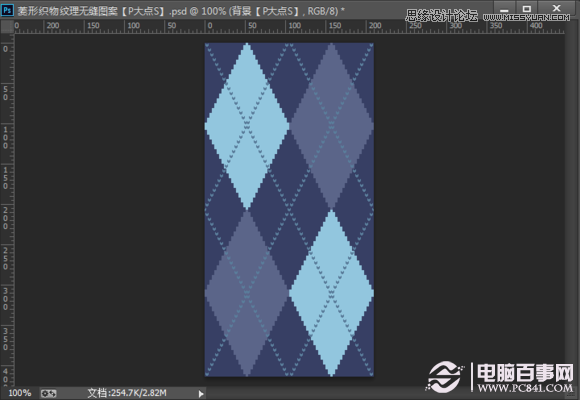Screen dimensions: 580x400
Task: Click the document title 菱形织物纹理无缝图案 text
Action: (68, 11)
